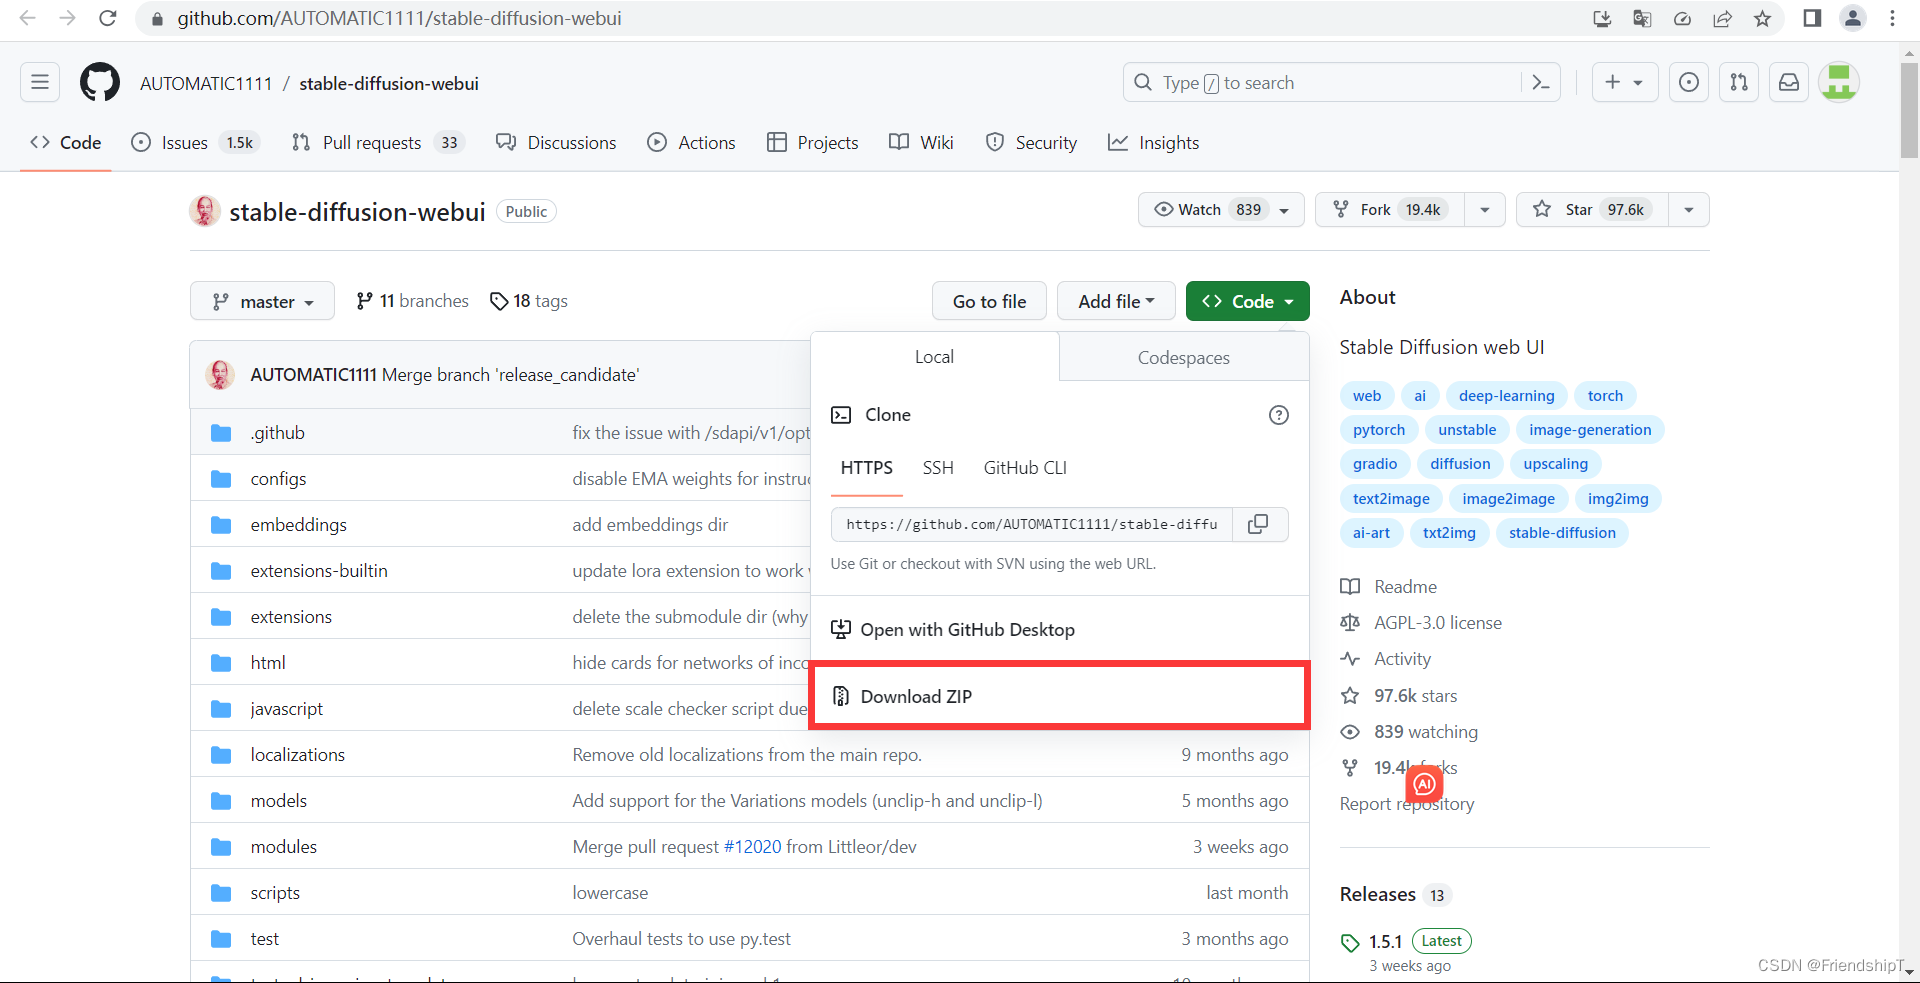Open the Projects tab
The height and width of the screenshot is (983, 1920).
point(812,142)
